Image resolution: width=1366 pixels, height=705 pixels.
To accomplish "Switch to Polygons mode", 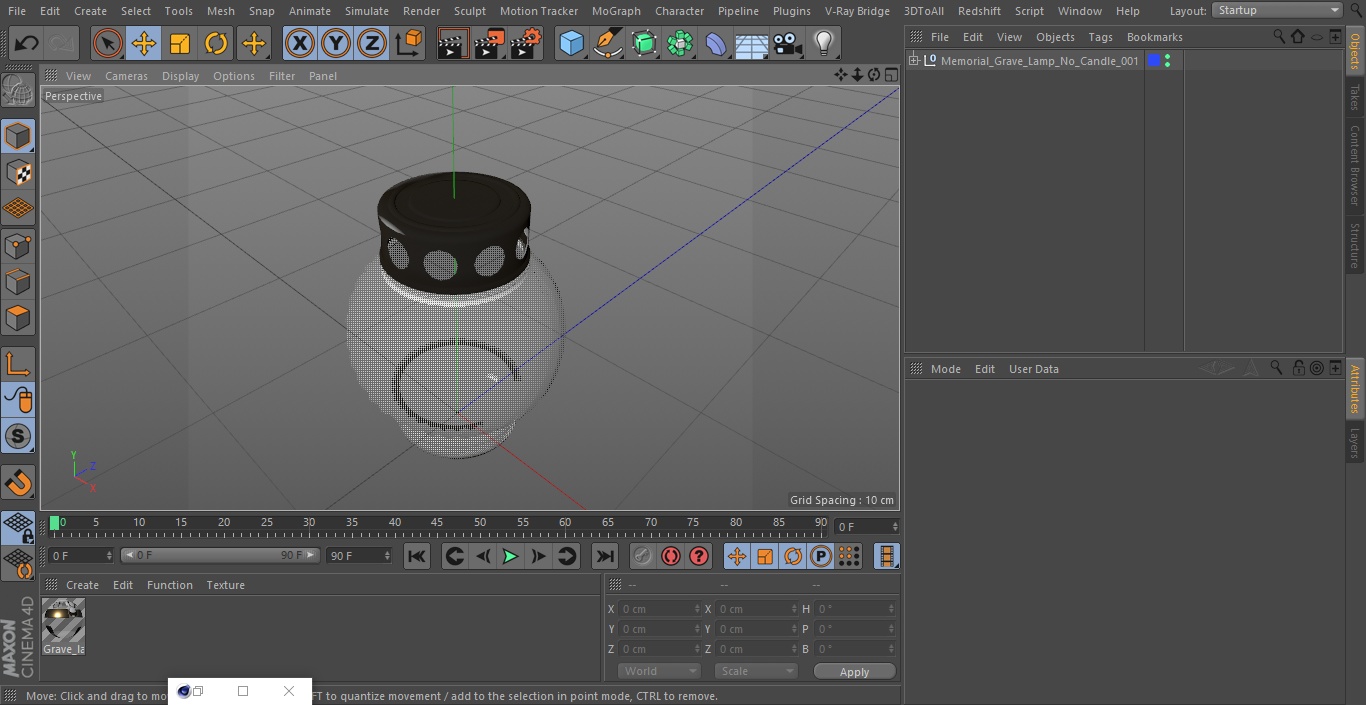I will [18, 318].
